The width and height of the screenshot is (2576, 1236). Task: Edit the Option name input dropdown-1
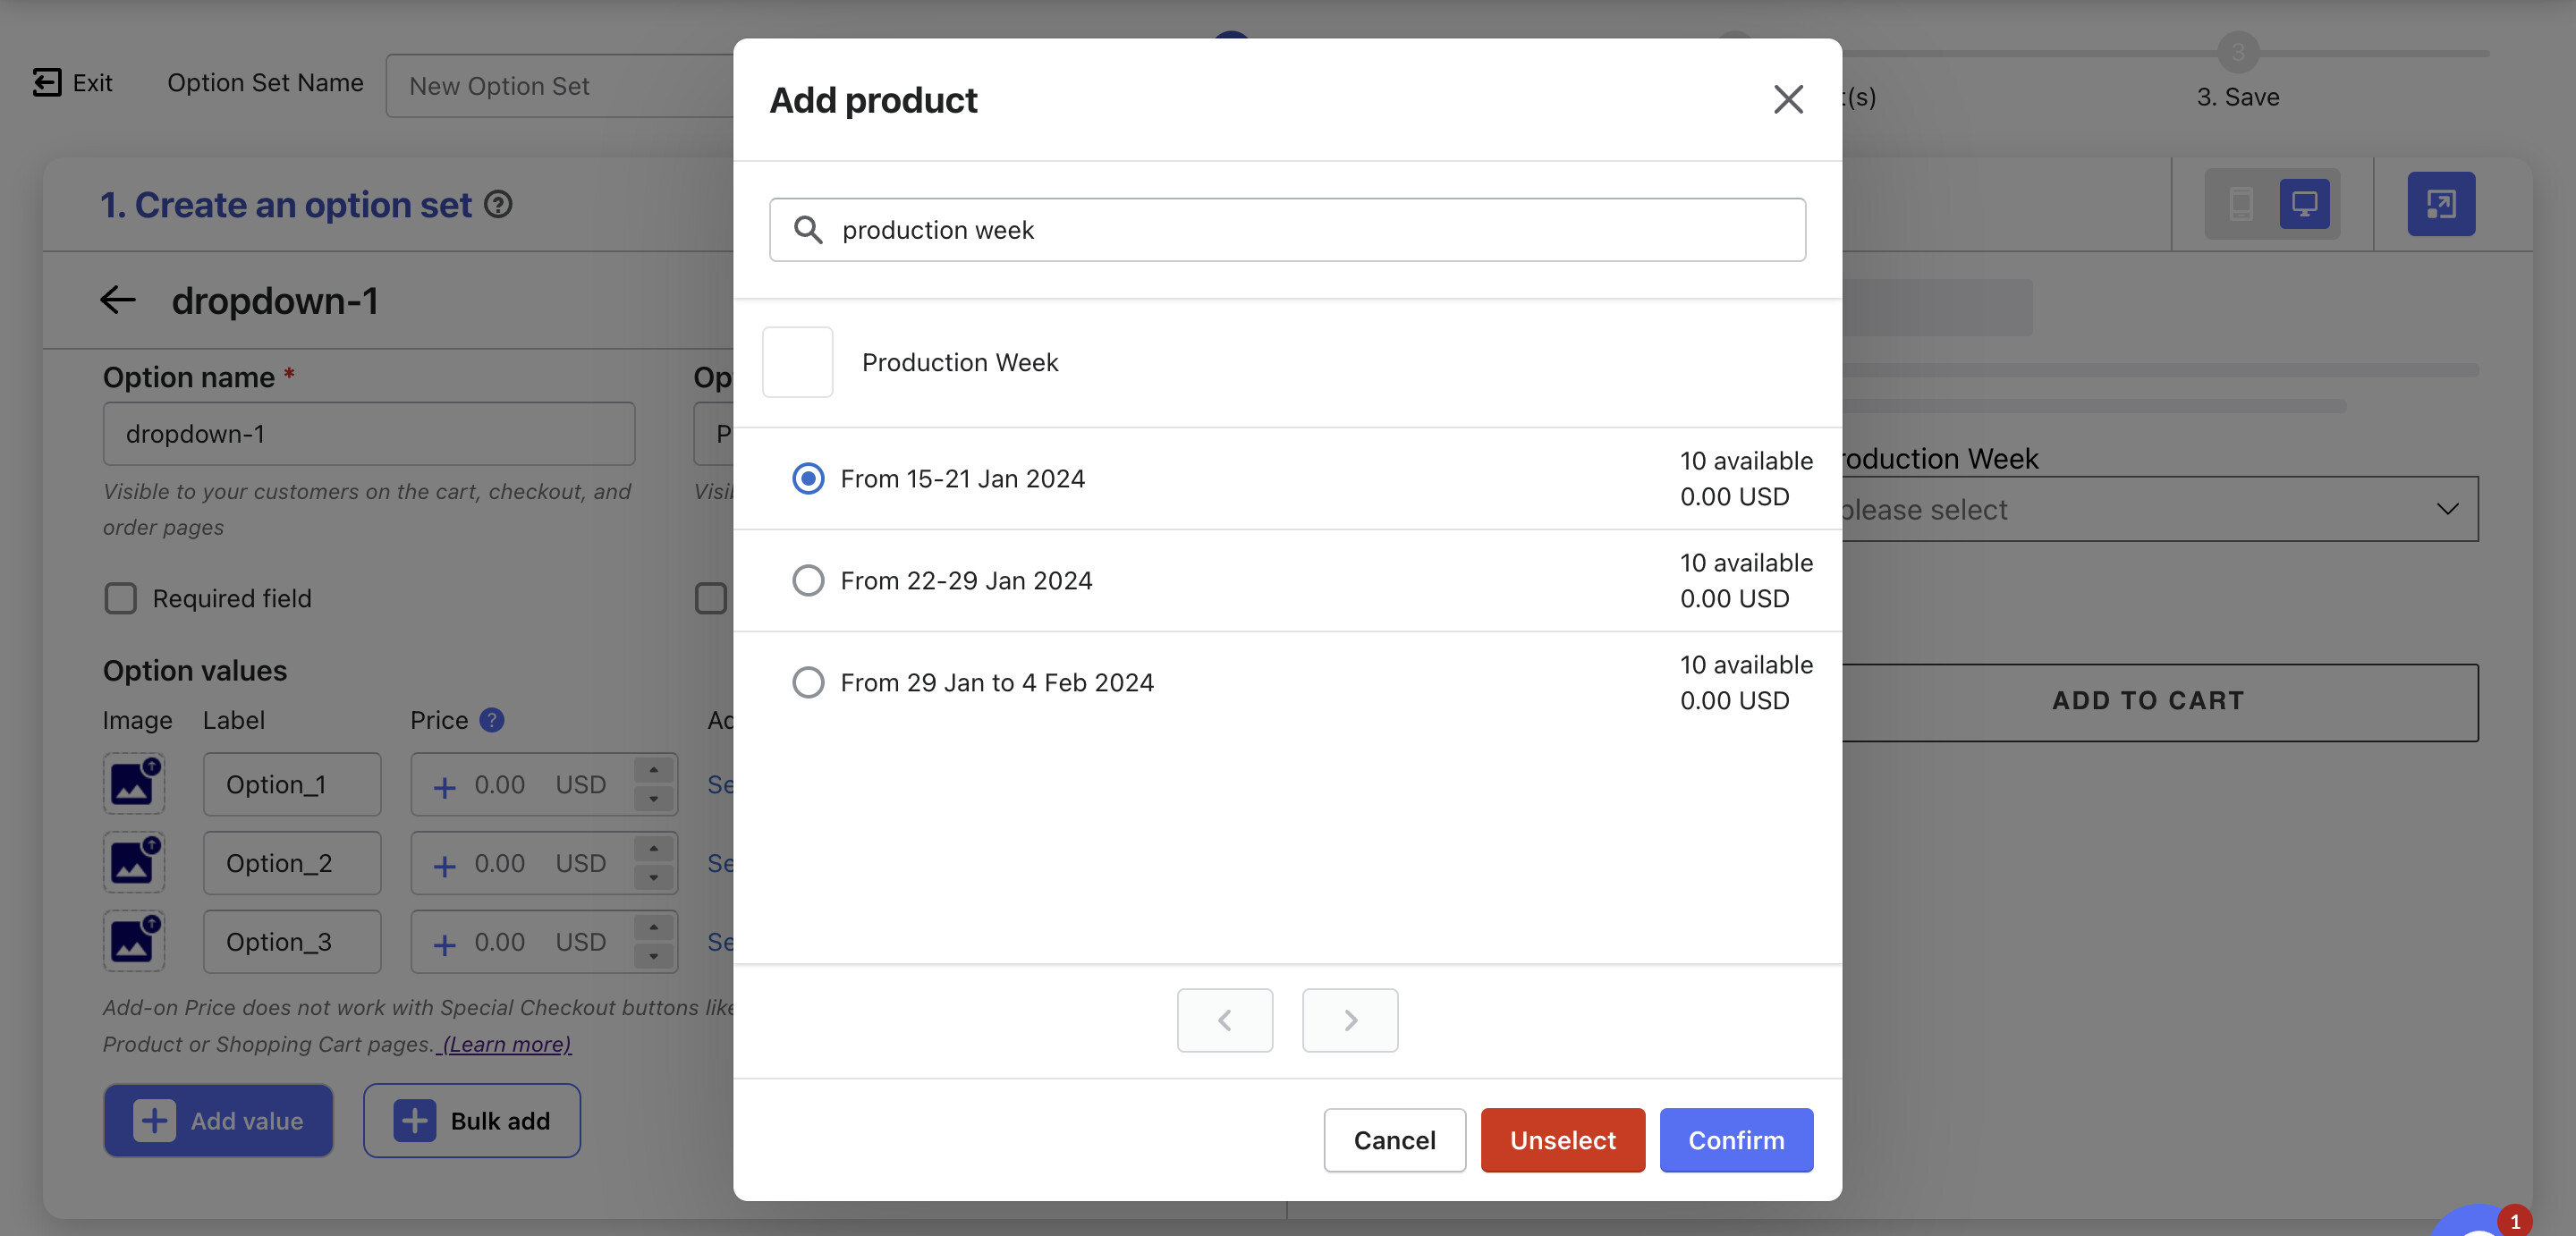pos(369,434)
